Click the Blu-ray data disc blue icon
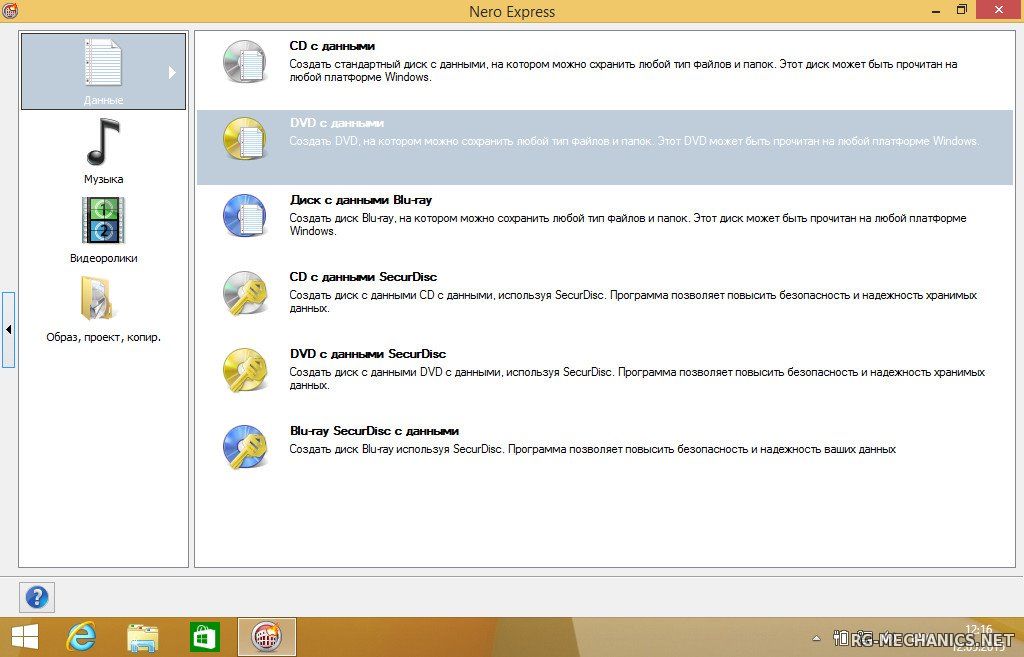1024x657 pixels. pyautogui.click(x=245, y=216)
